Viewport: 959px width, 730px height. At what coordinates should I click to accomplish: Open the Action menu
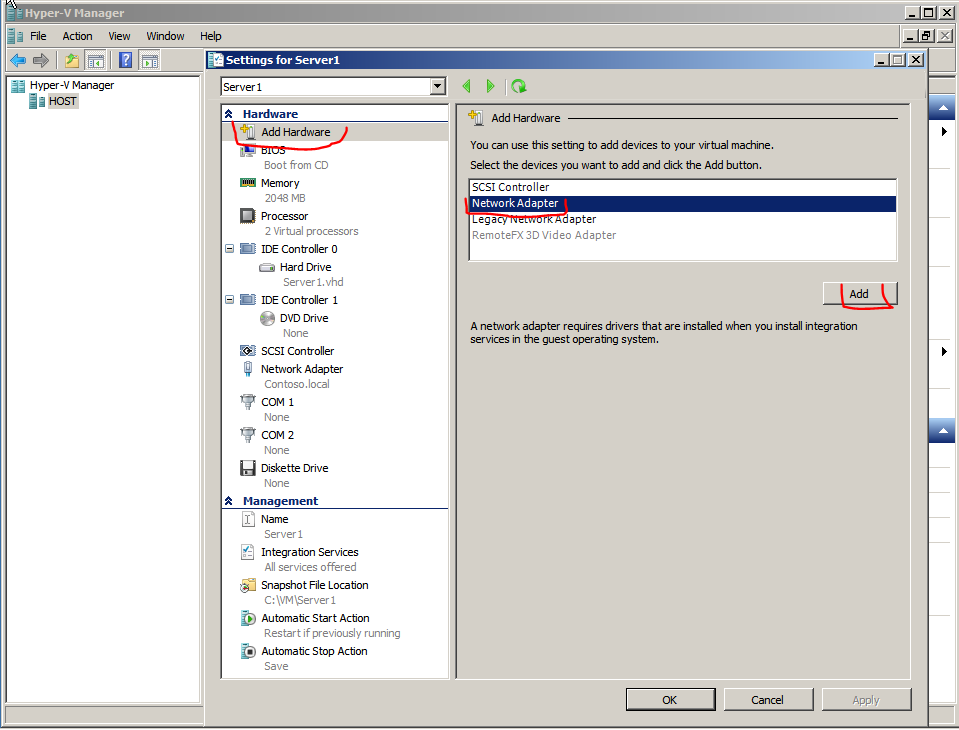click(77, 36)
